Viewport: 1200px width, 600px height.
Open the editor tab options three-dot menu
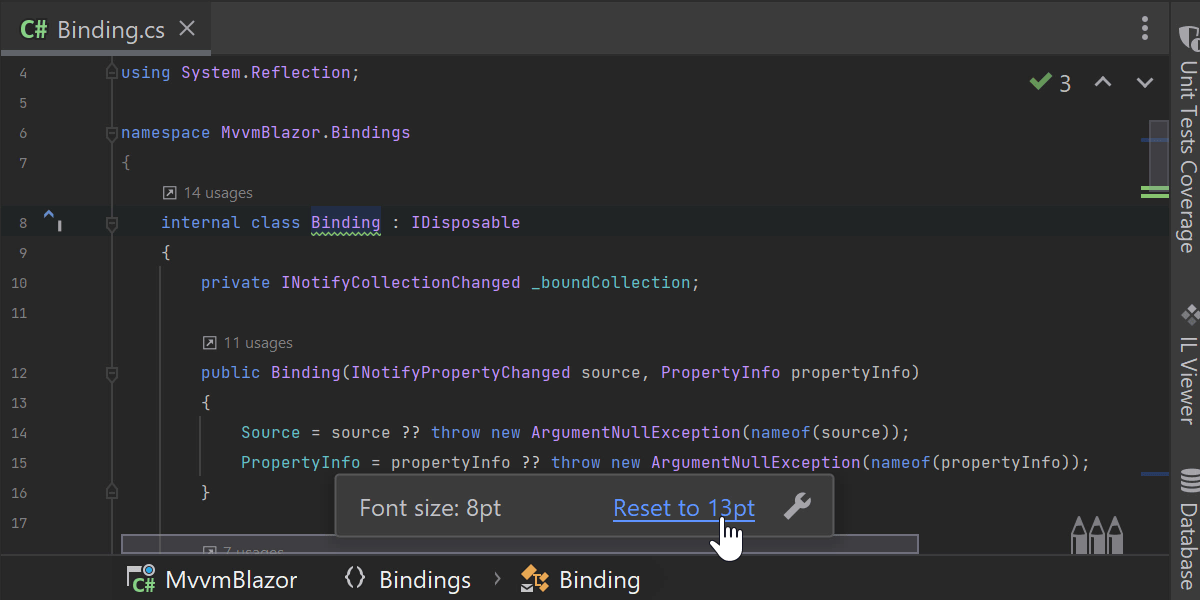coord(1145,28)
